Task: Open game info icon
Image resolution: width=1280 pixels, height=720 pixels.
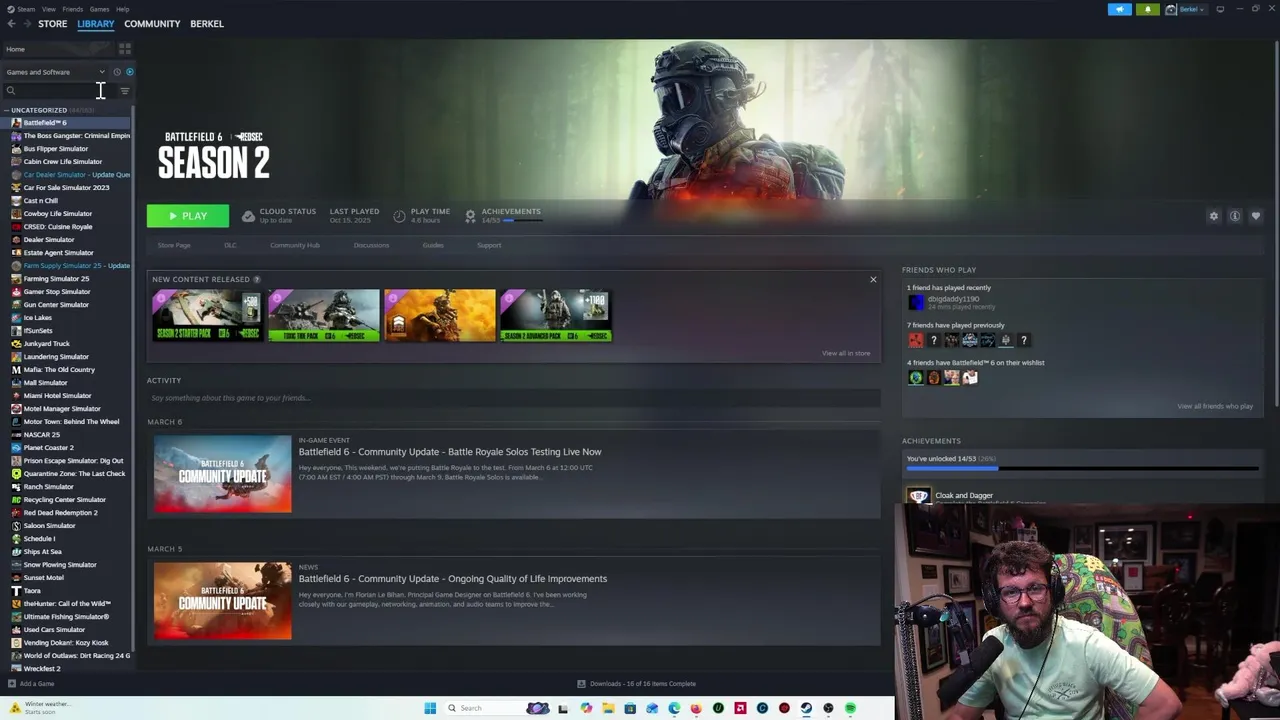Action: coord(1235,216)
